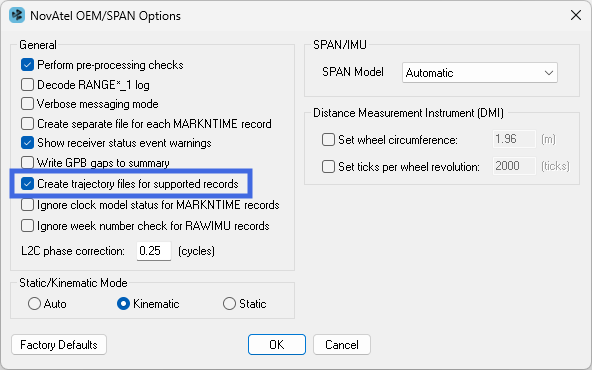592x370 pixels.
Task: Click the Static/Kinematic Mode group heading
Action: pyautogui.click(x=73, y=283)
